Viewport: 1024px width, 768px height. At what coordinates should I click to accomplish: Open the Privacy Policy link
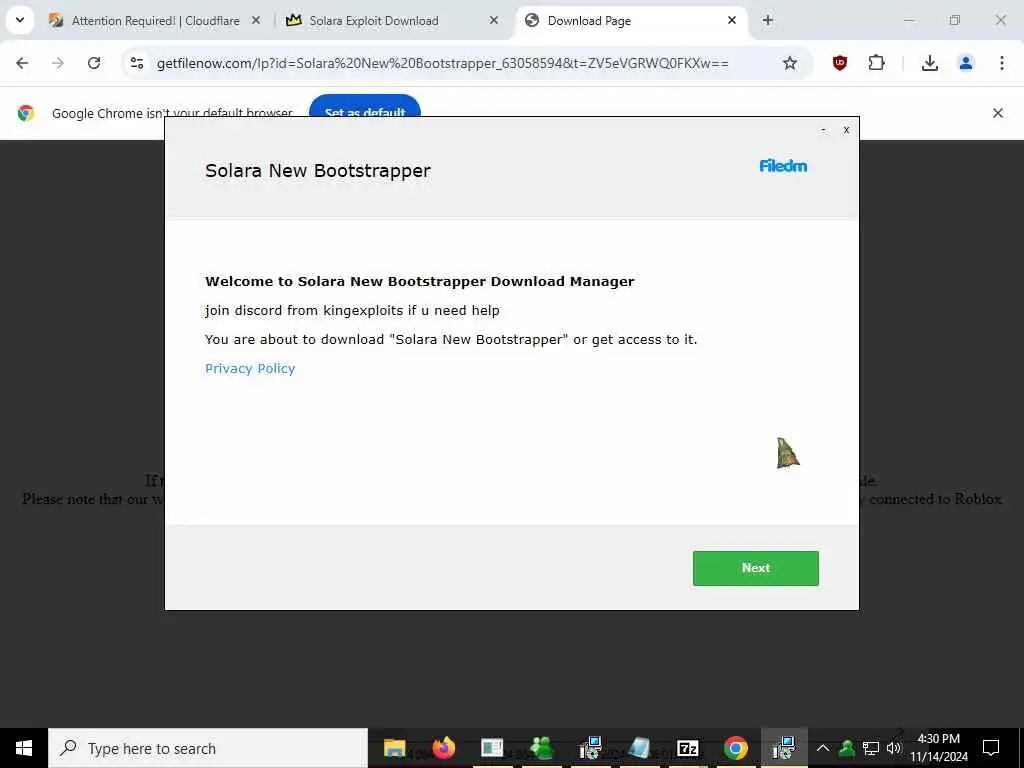(250, 368)
